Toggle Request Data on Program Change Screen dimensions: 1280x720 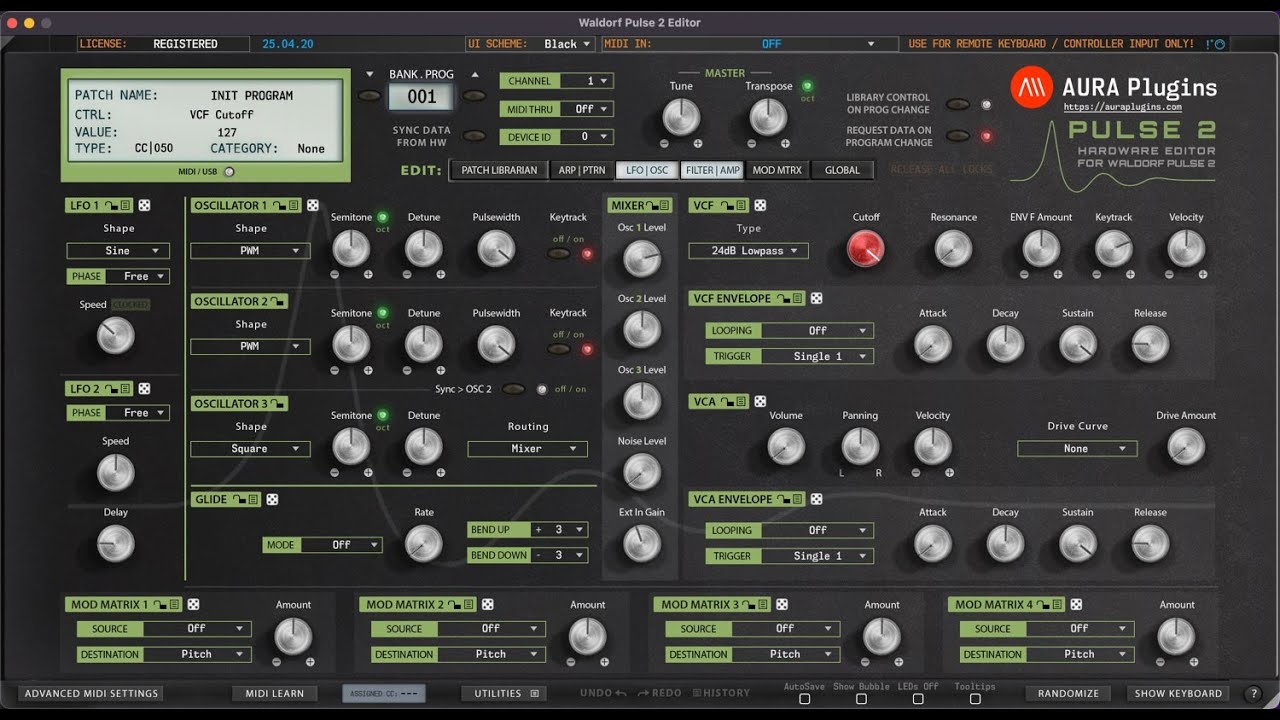[x=958, y=136]
